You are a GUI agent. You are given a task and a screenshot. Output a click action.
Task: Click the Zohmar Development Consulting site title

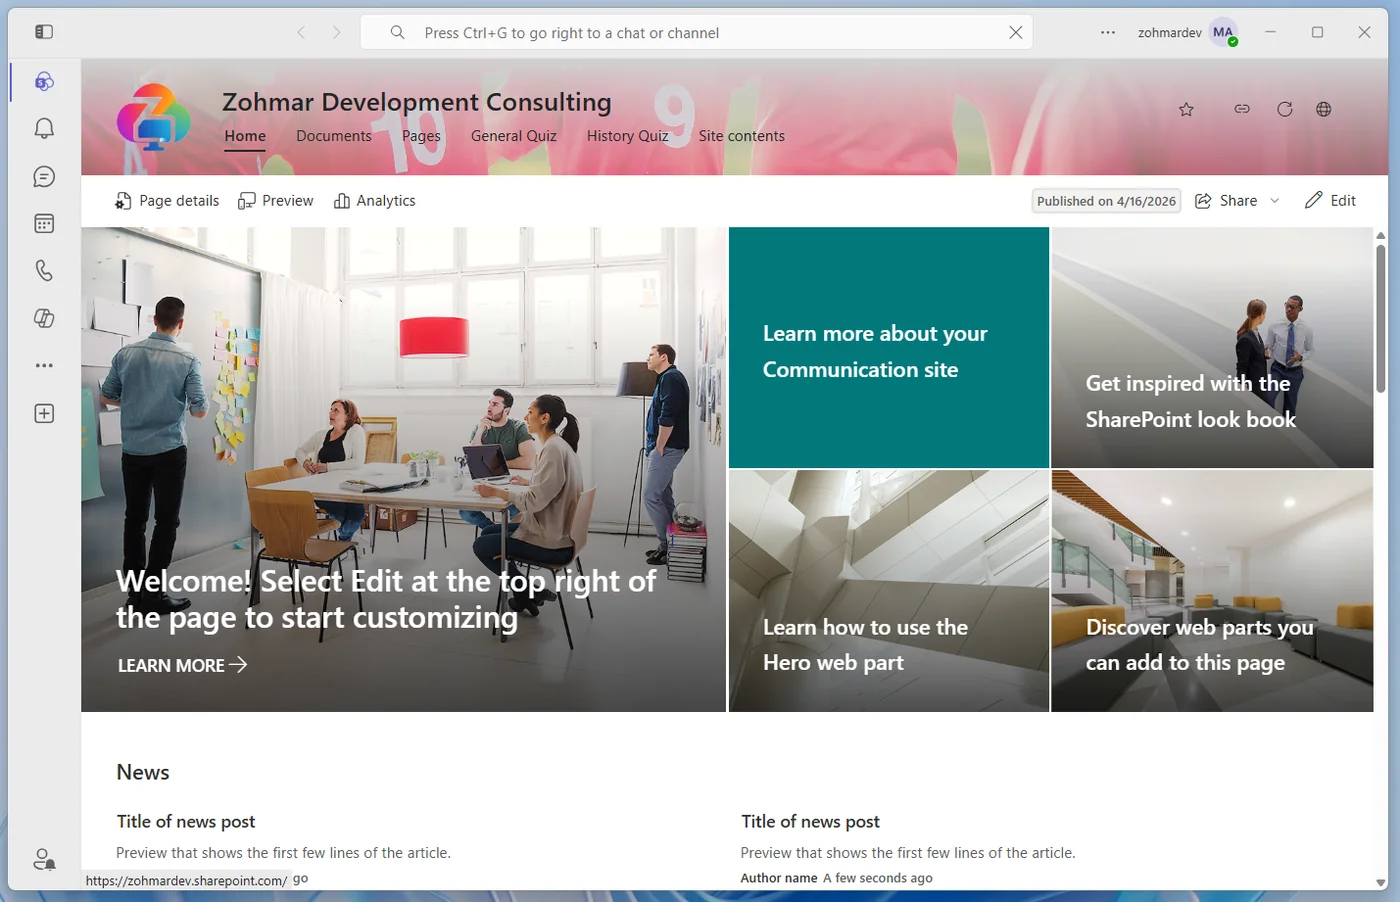(417, 102)
